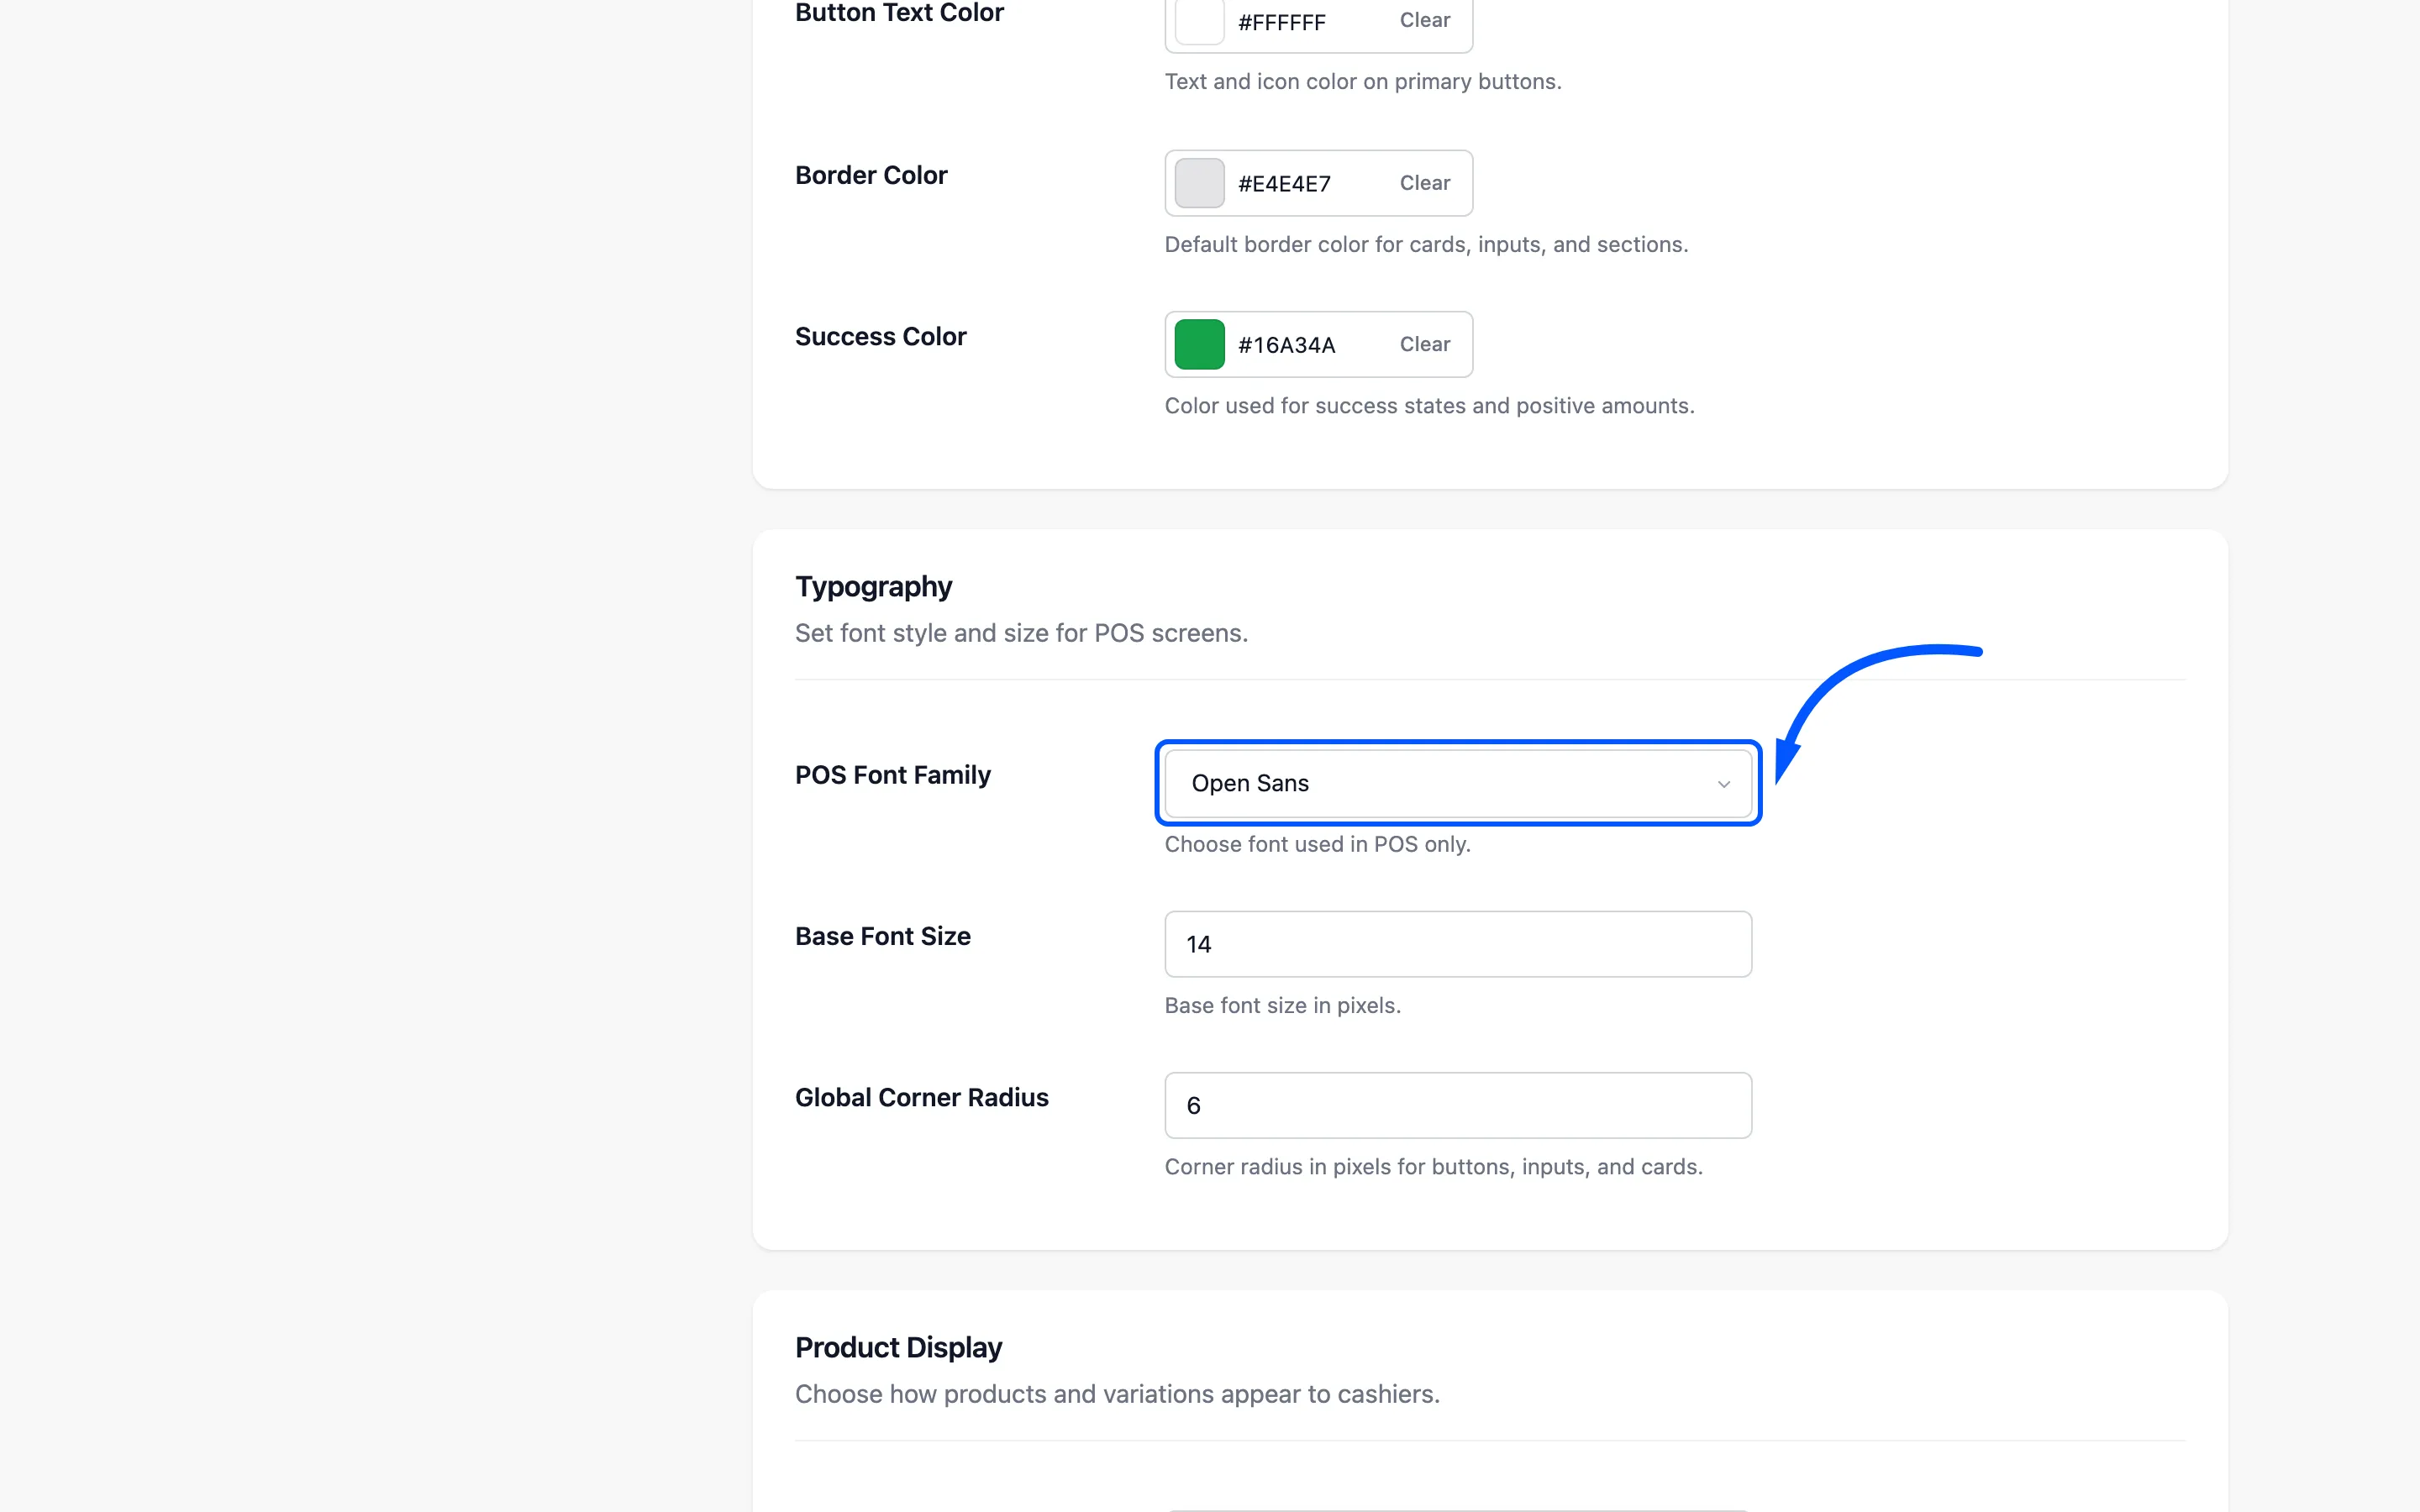Click the Base Font Size label

pos(882,936)
